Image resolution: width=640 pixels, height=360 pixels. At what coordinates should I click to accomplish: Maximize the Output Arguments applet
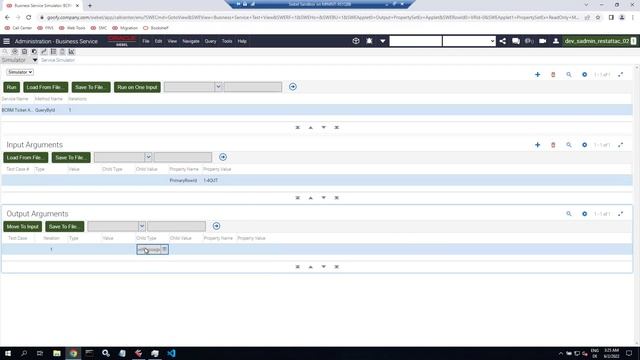[620, 214]
